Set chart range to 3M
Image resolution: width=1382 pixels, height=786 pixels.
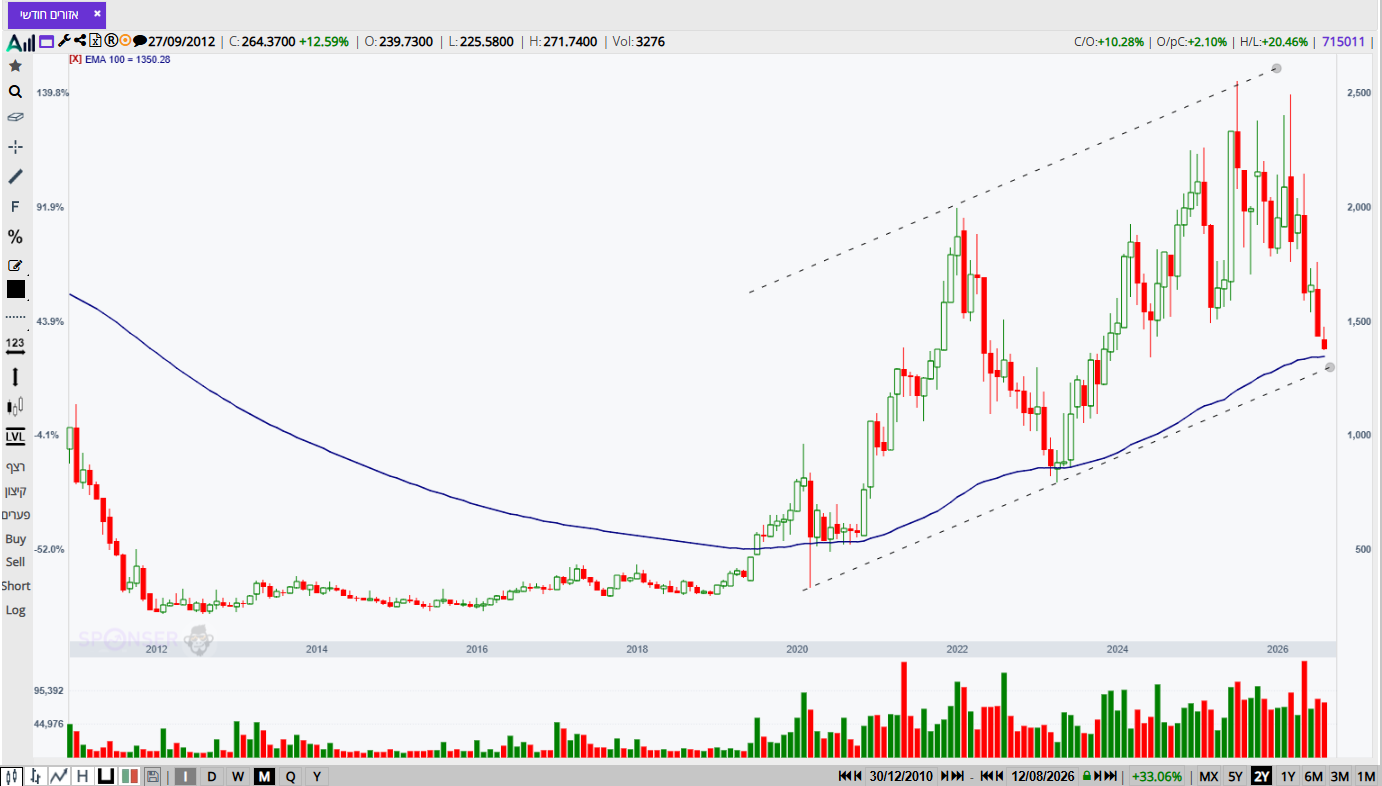point(1340,776)
